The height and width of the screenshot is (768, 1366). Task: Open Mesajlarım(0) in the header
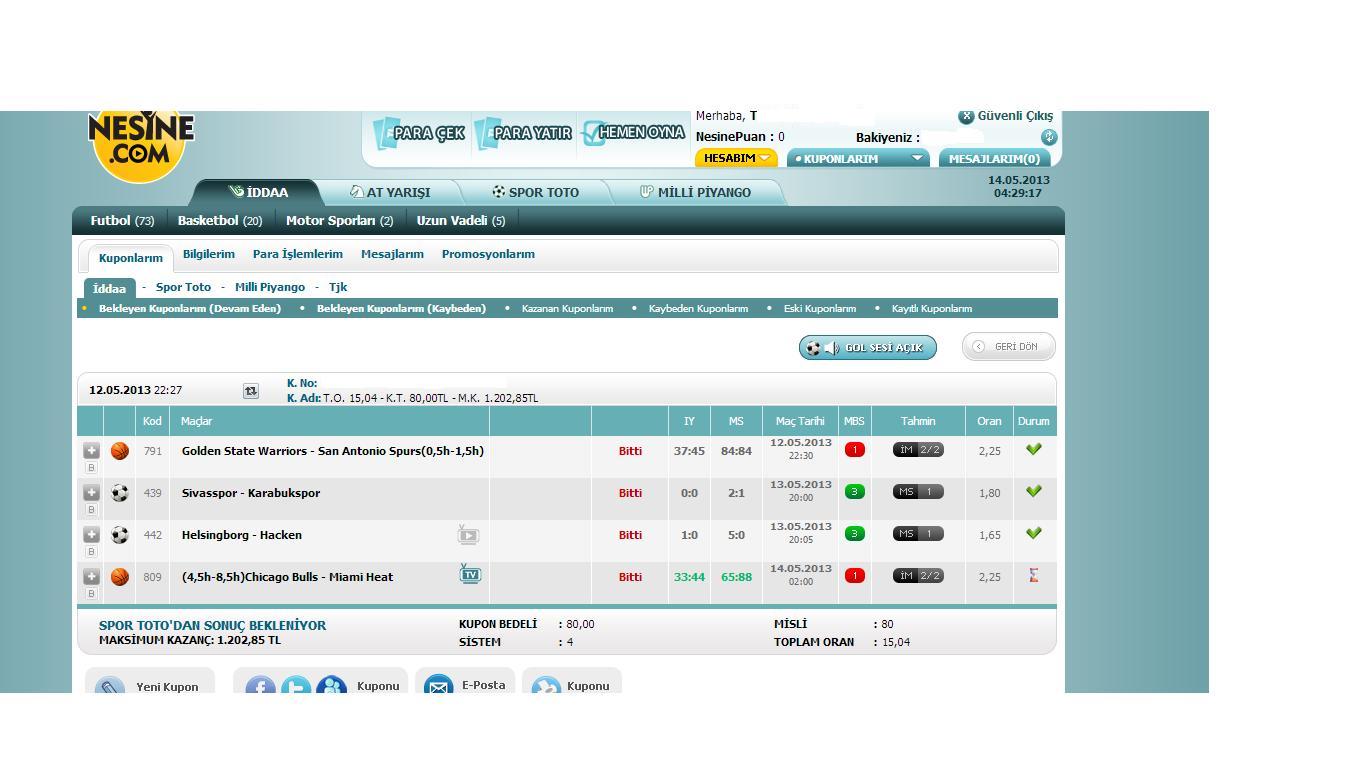pyautogui.click(x=994, y=158)
